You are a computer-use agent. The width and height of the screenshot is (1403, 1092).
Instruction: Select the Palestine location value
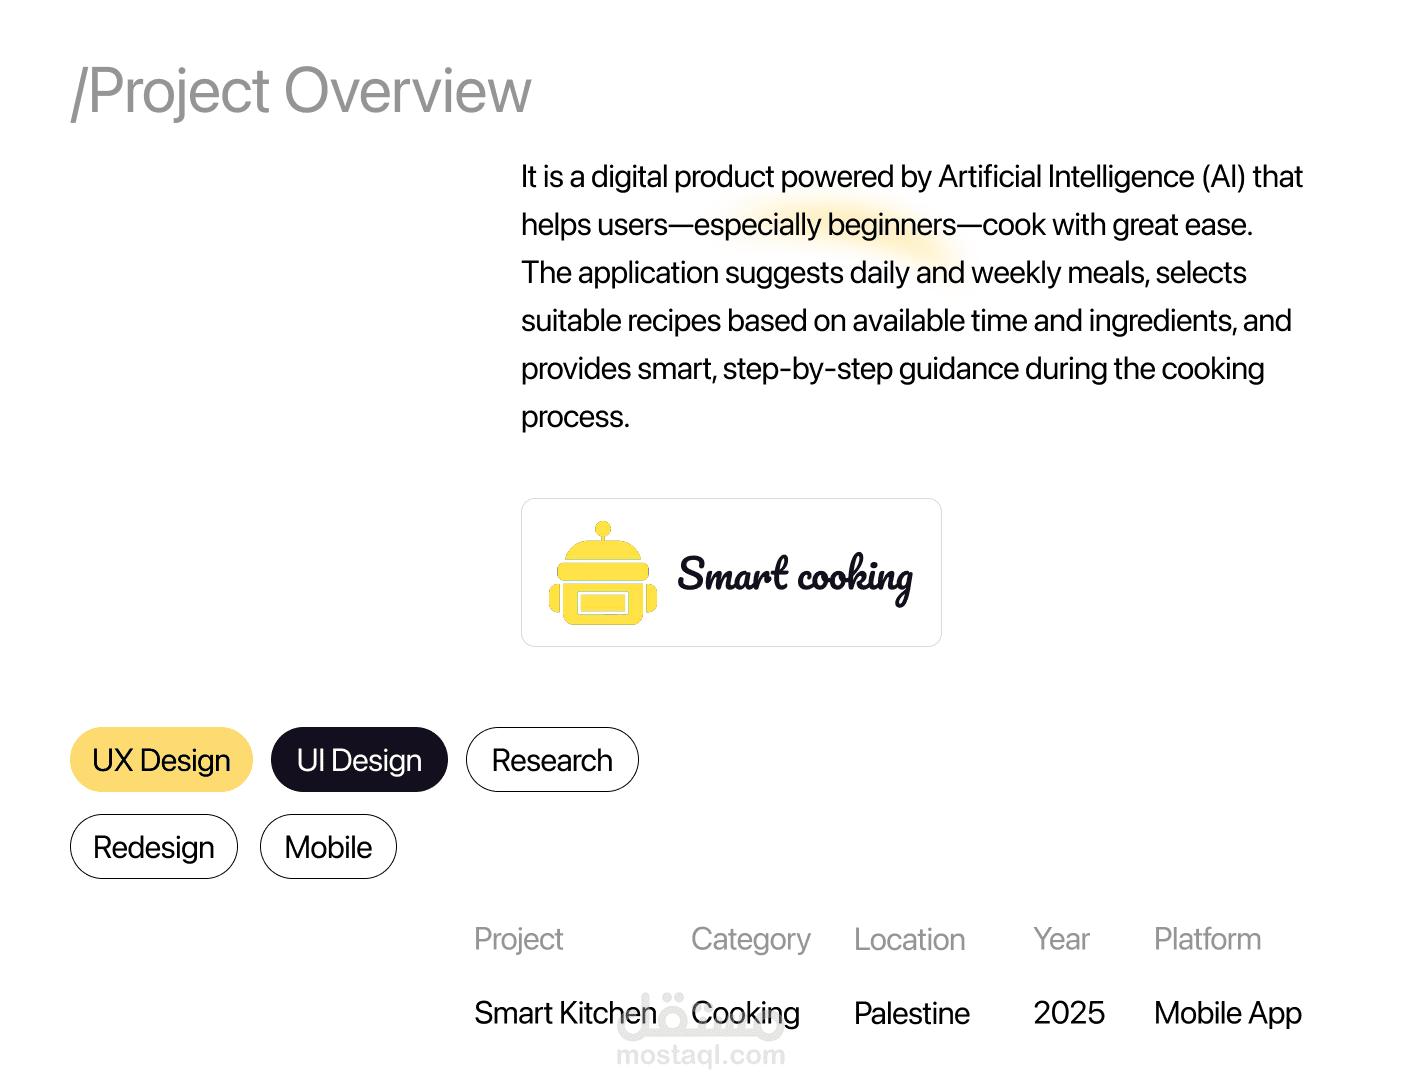pos(911,1013)
